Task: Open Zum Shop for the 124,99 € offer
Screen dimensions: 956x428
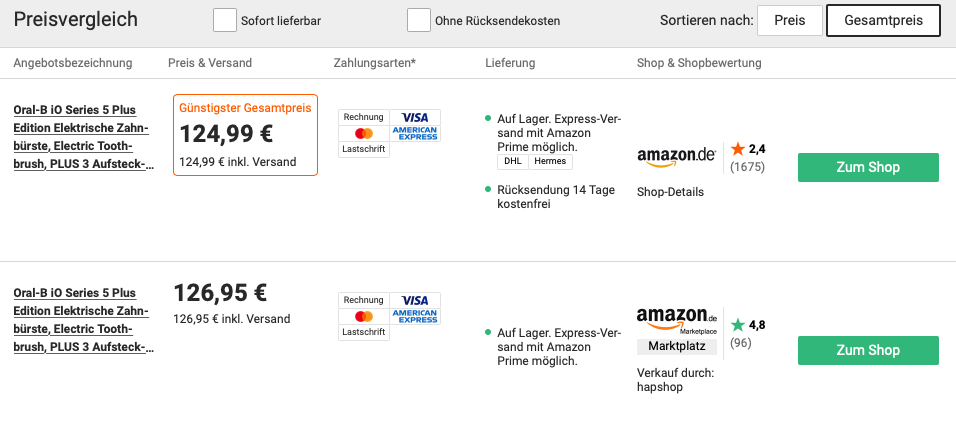Action: coord(868,168)
